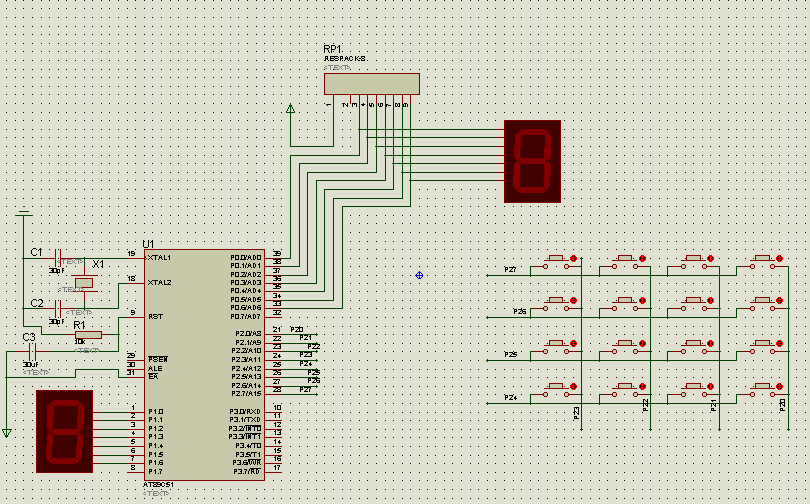The image size is (810, 504).
Task: Click the P3.0/RXD pin label
Action: 245,411
